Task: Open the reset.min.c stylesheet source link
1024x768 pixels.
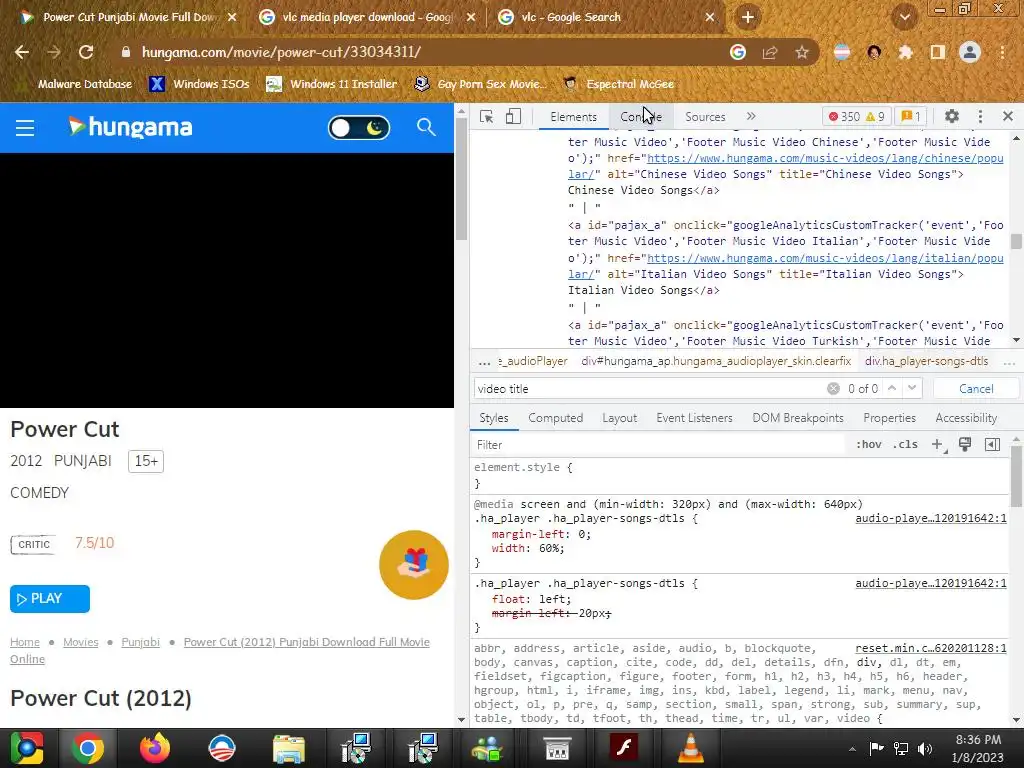Action: coord(931,648)
